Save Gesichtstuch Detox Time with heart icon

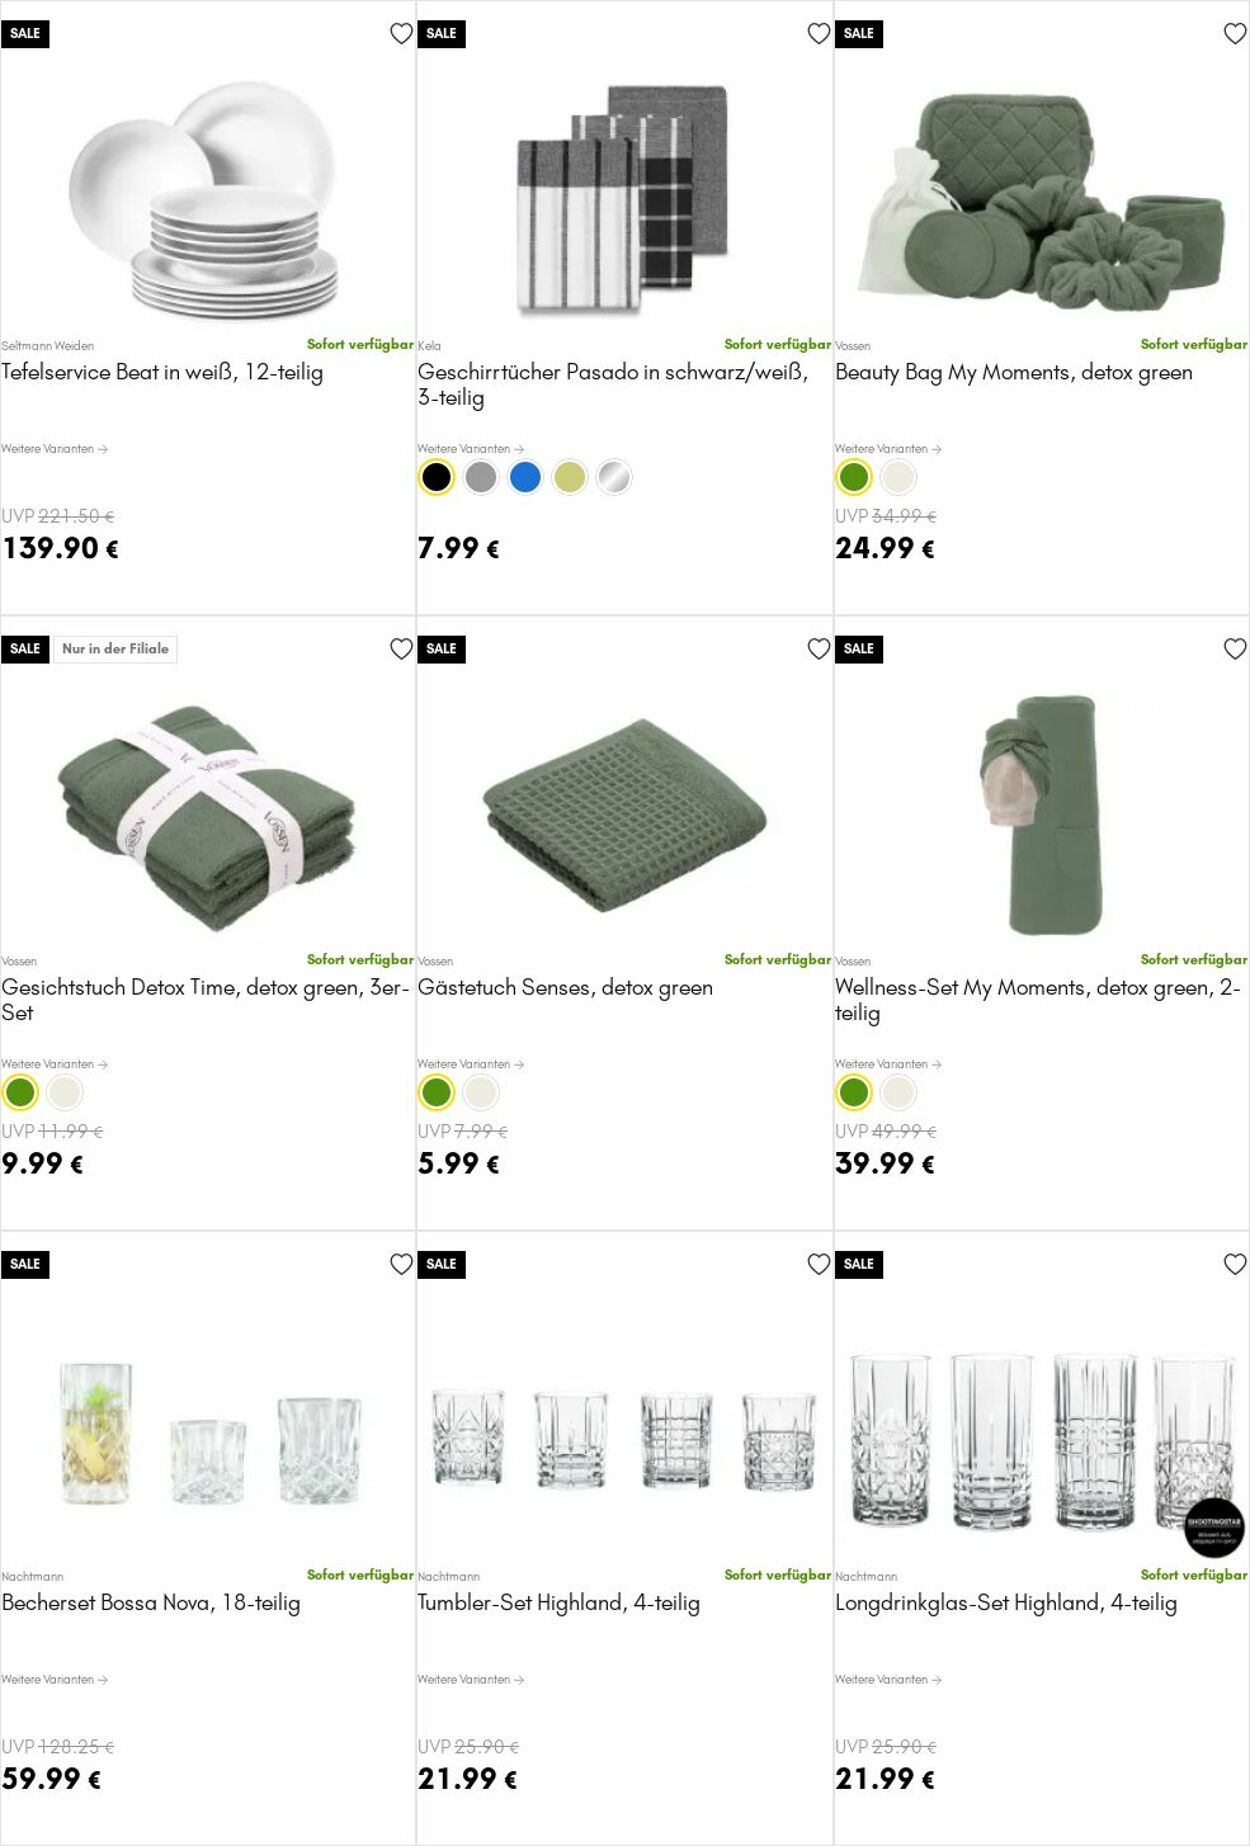[x=401, y=649]
